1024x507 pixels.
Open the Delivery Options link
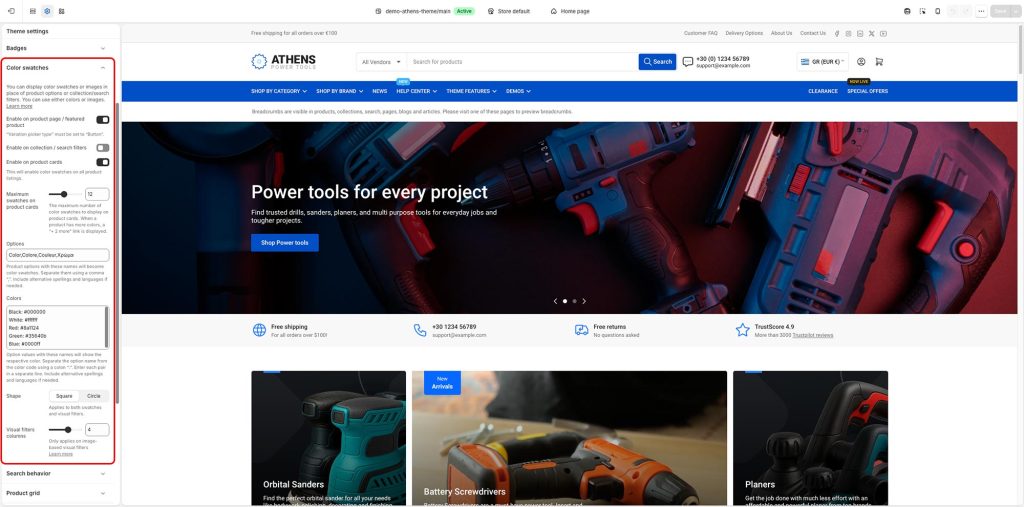pos(744,33)
